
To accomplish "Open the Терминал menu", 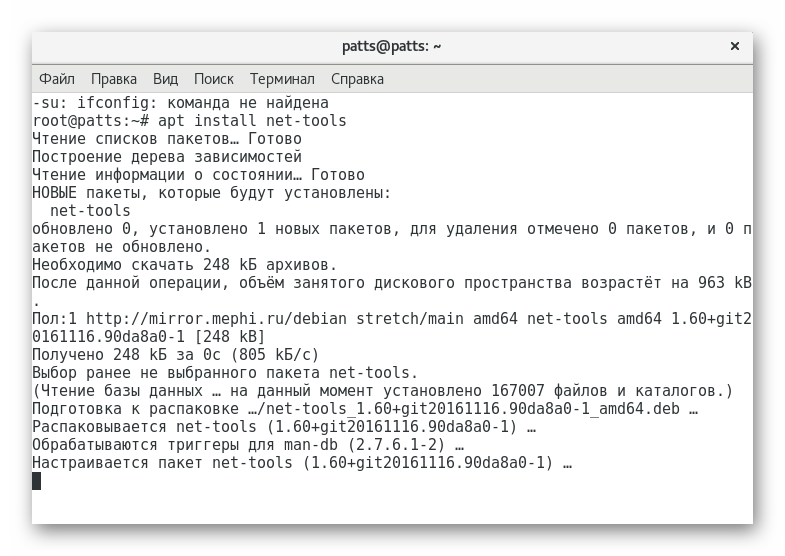I will 282,79.
